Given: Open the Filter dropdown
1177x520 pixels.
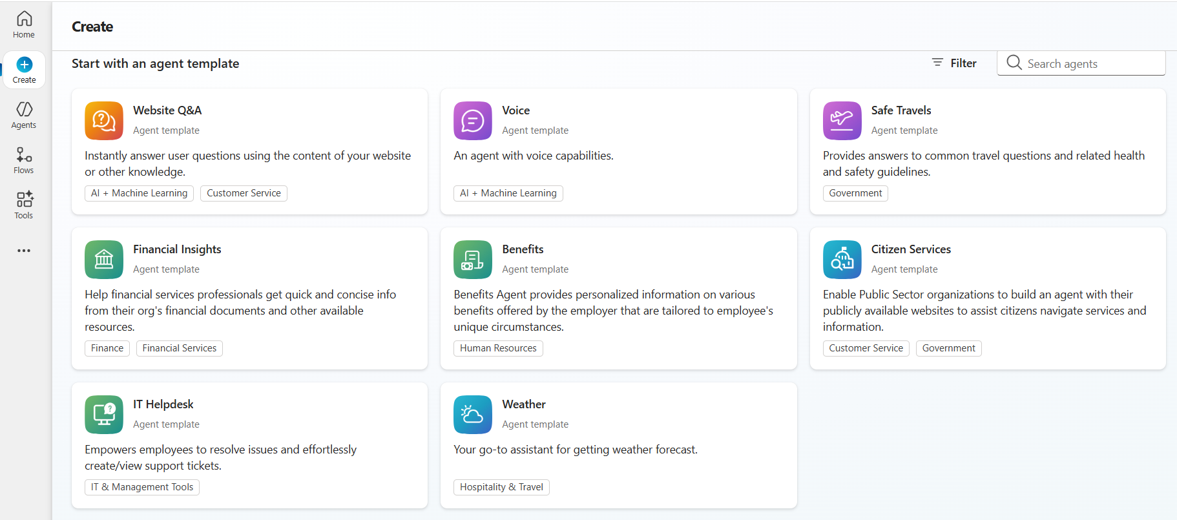Looking at the screenshot, I should tap(954, 63).
